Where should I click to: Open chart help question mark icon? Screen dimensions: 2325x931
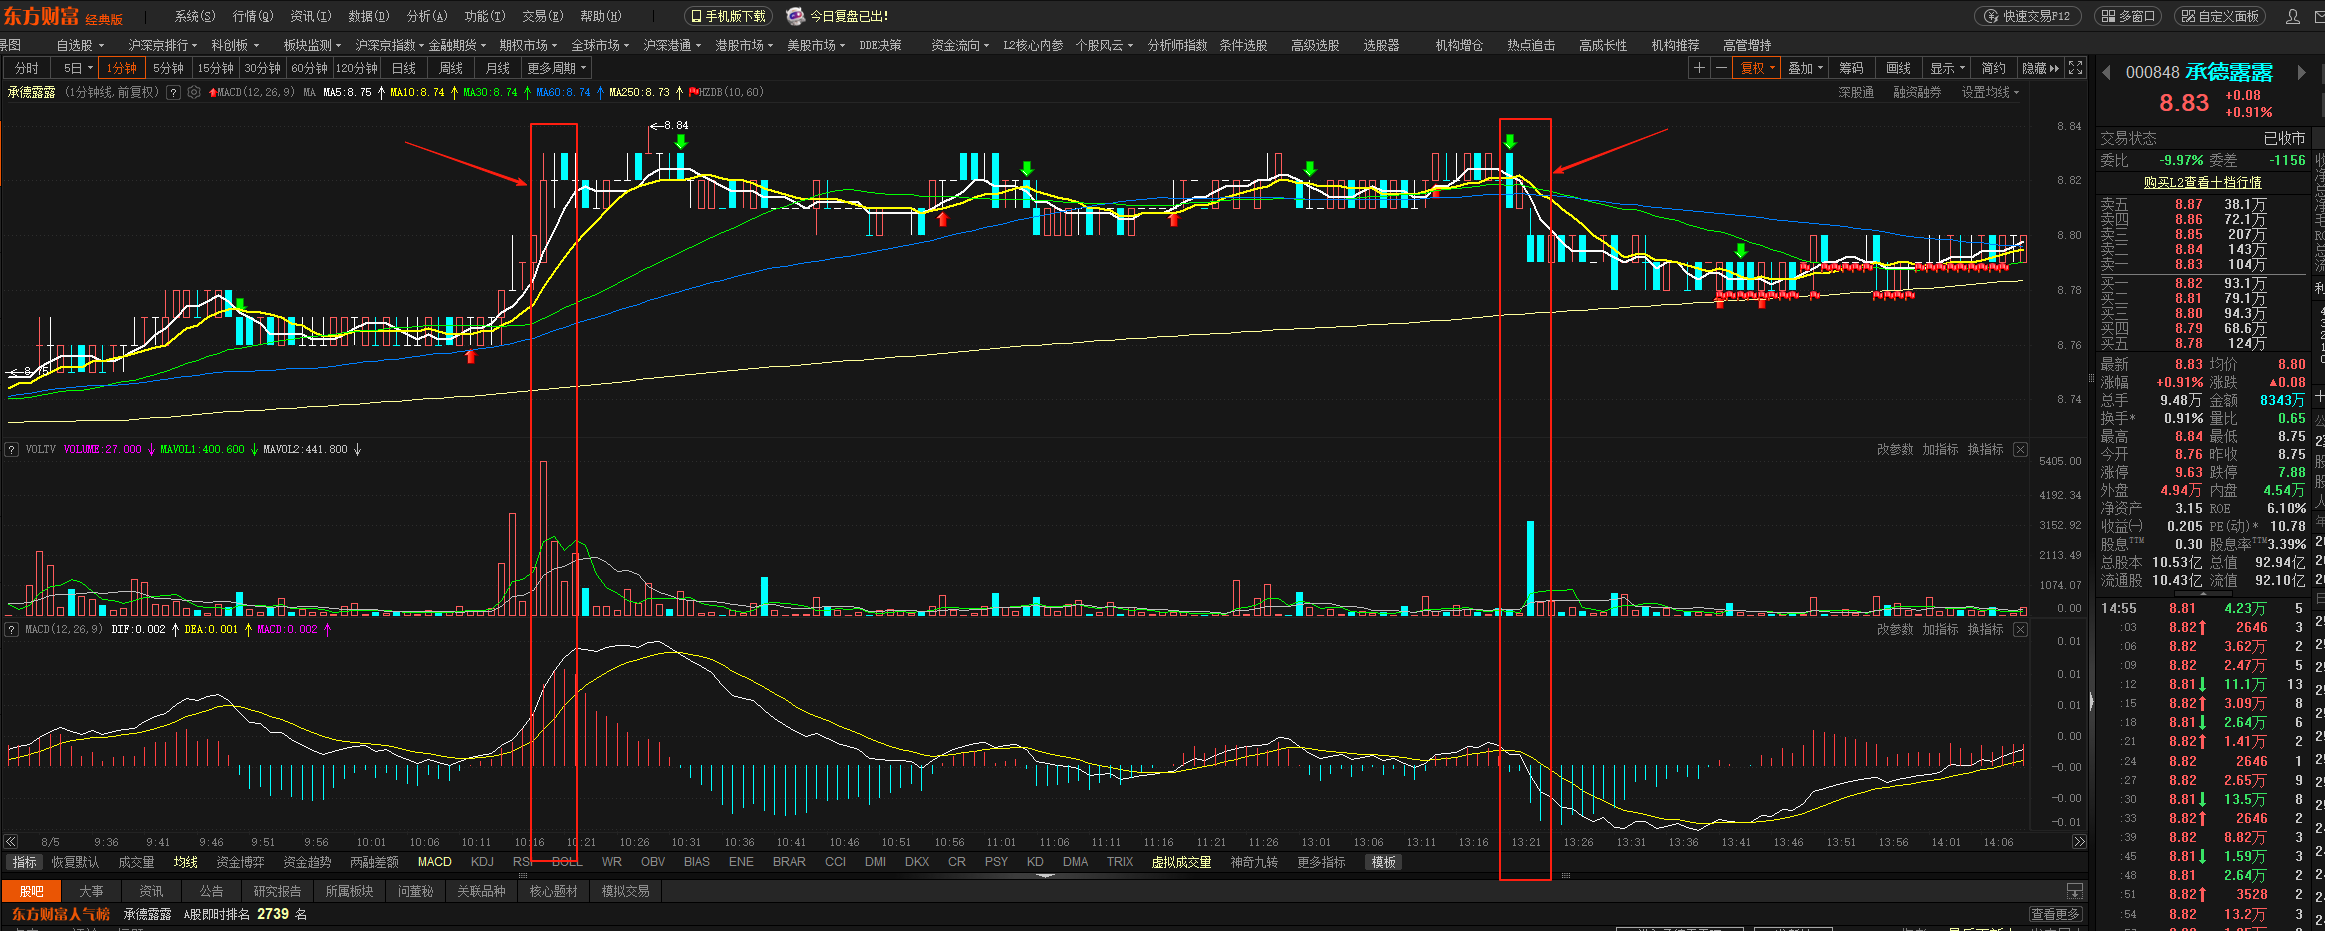(173, 92)
